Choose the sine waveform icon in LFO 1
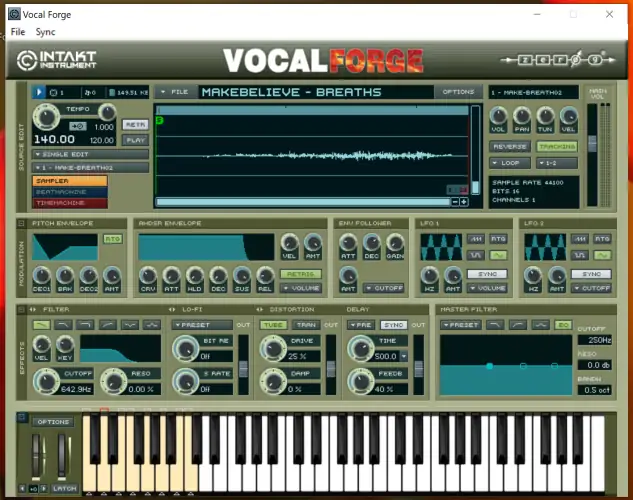The image size is (633, 500). [x=498, y=255]
